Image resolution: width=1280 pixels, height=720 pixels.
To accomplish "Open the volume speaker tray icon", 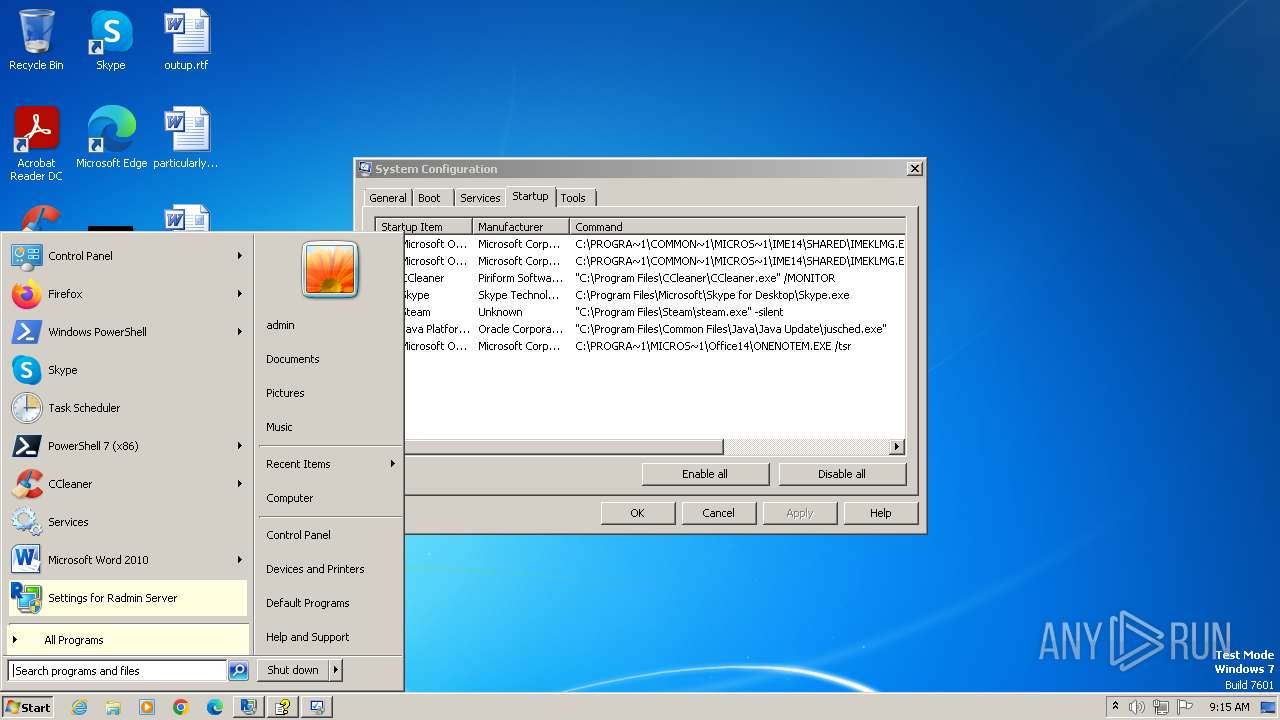I will coord(1137,707).
